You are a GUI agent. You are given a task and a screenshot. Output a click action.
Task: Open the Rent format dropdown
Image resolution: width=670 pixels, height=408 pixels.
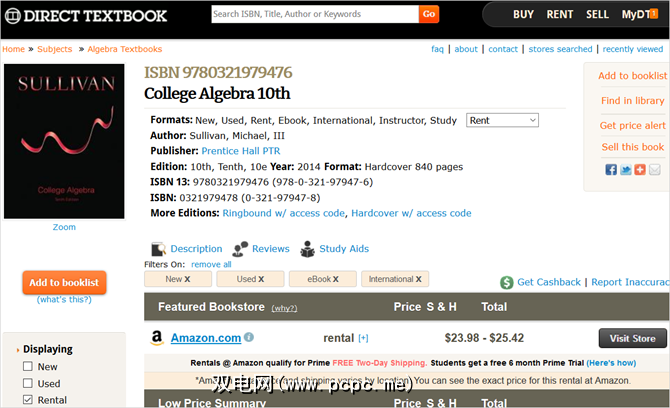click(502, 120)
